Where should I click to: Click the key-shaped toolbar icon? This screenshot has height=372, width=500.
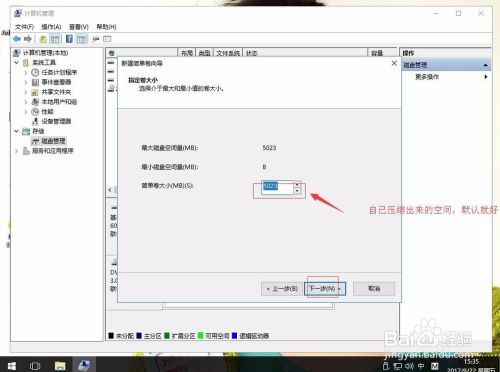96,39
